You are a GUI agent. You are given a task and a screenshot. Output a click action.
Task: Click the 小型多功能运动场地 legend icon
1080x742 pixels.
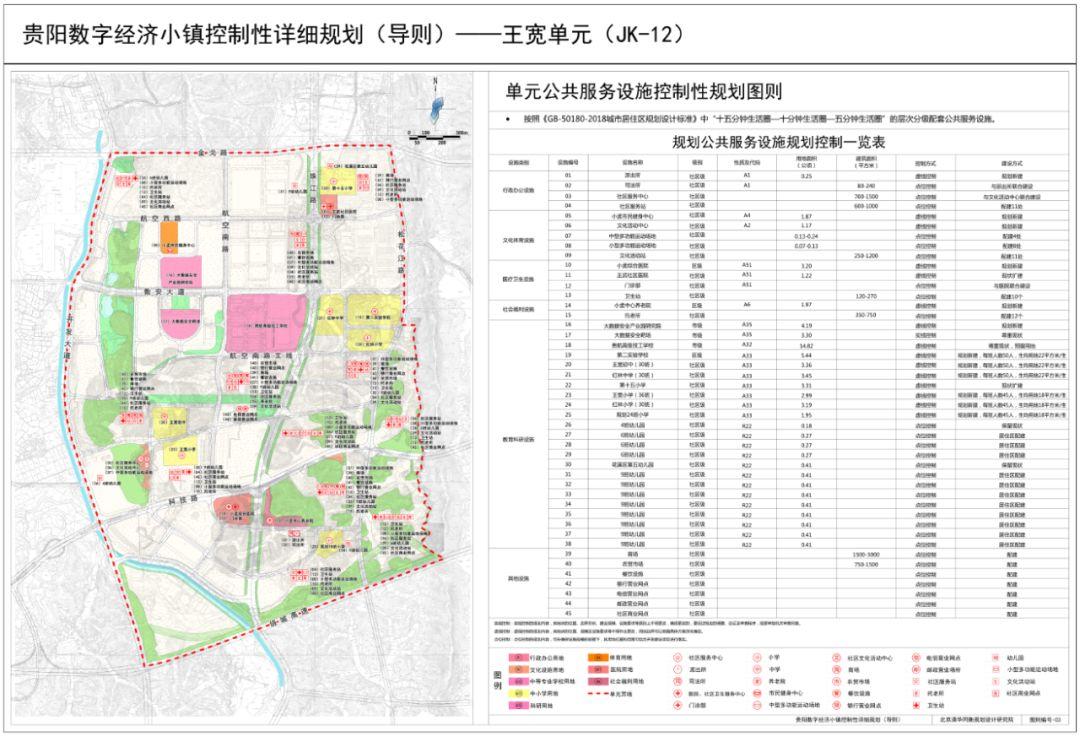click(x=996, y=669)
